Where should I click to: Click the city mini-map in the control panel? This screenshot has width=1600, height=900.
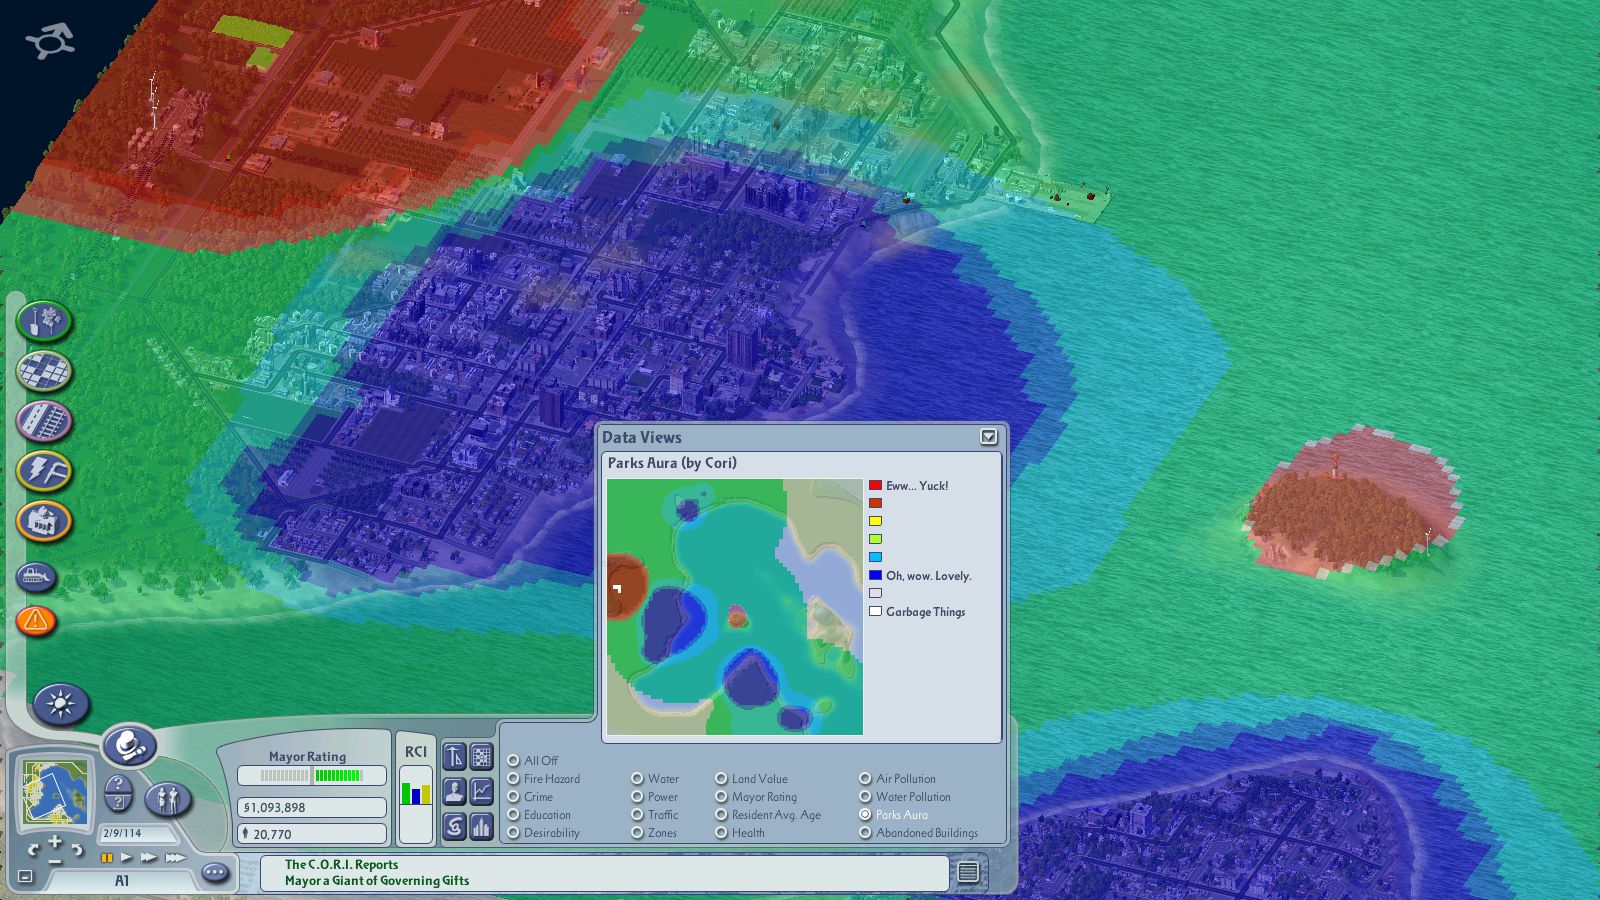[57, 791]
